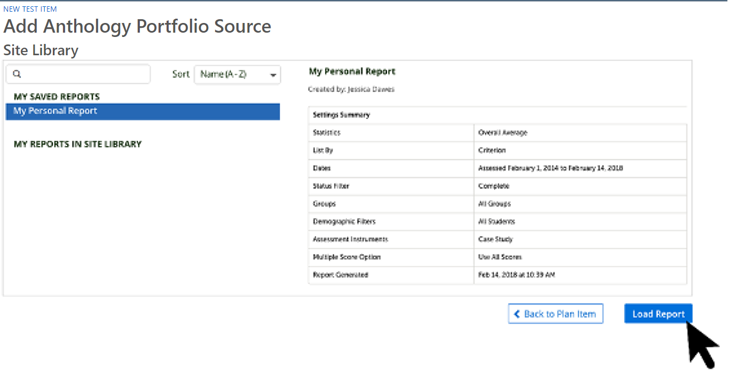Viewport: 730px width, 374px height.
Task: Focus the report search input field
Action: point(78,74)
